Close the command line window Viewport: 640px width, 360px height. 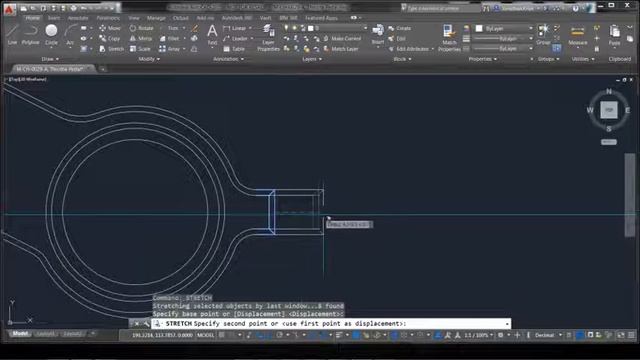click(x=137, y=324)
